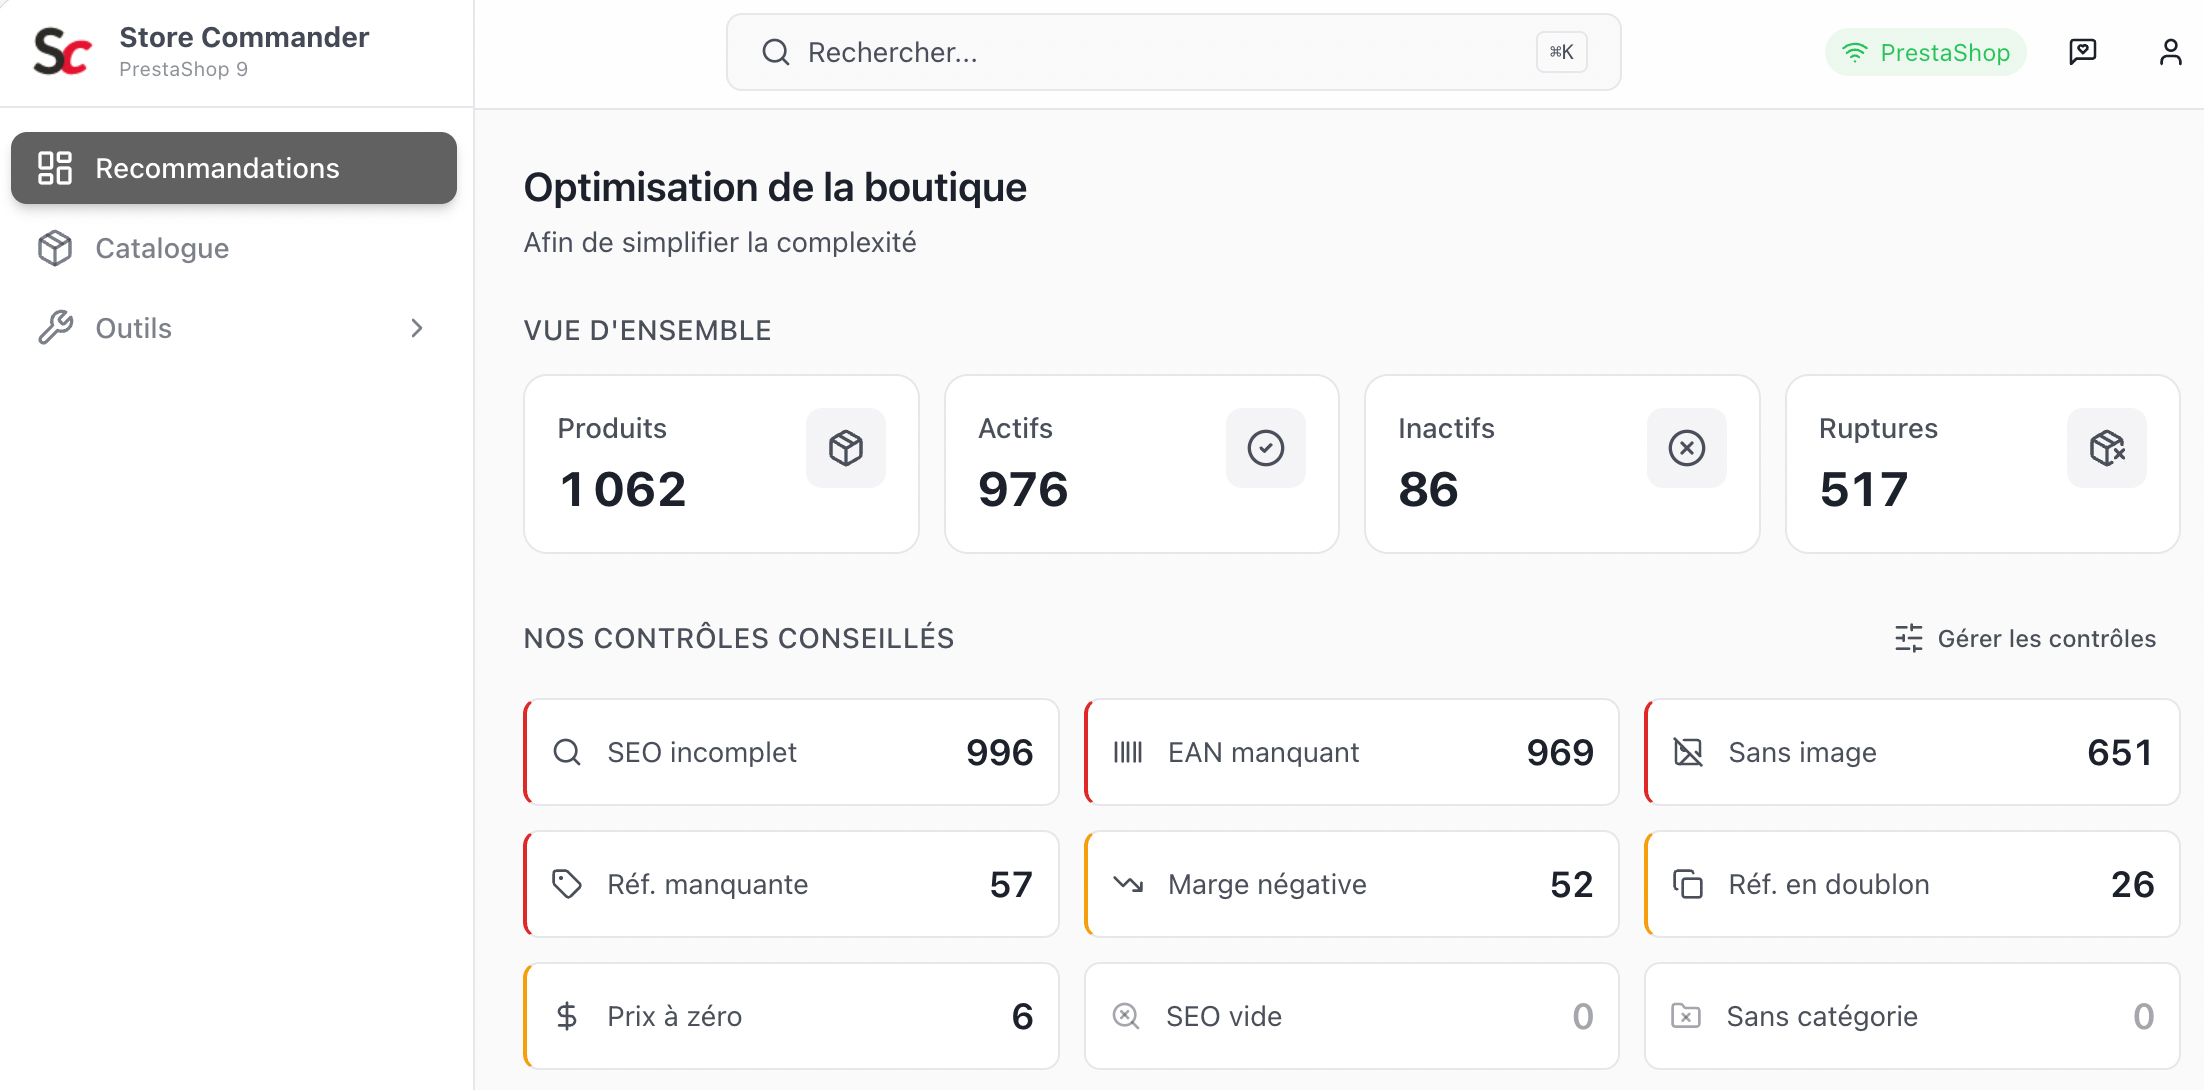Focus the Rechercher search field

1174,52
